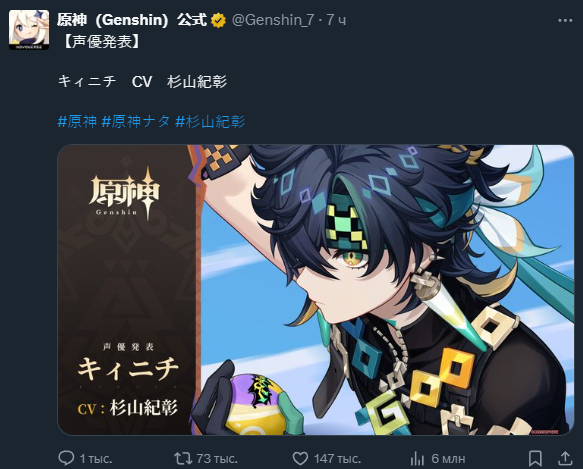Follow the #原神 hashtag
Viewport: 583px width, 469px height.
[77, 122]
